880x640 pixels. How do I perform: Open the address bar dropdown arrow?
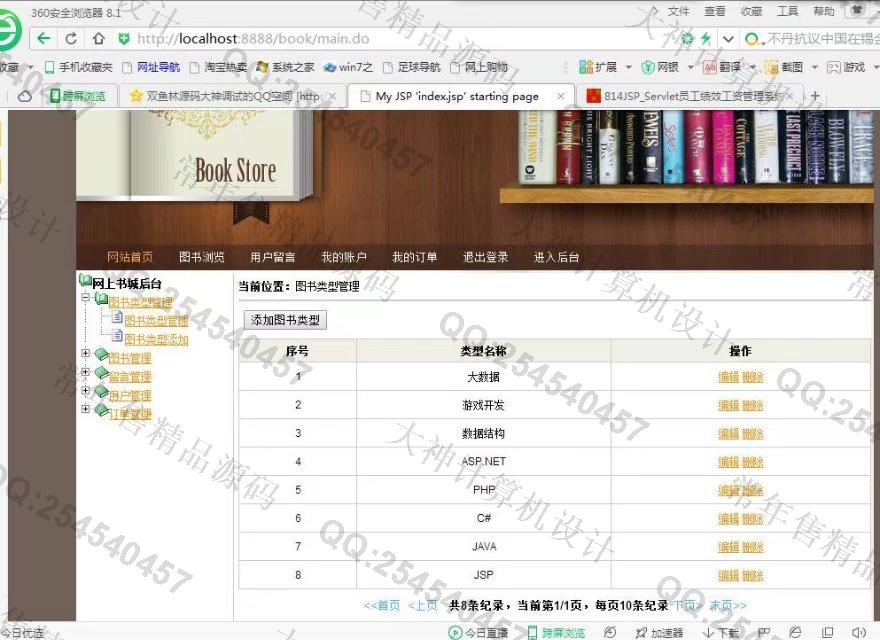(728, 39)
